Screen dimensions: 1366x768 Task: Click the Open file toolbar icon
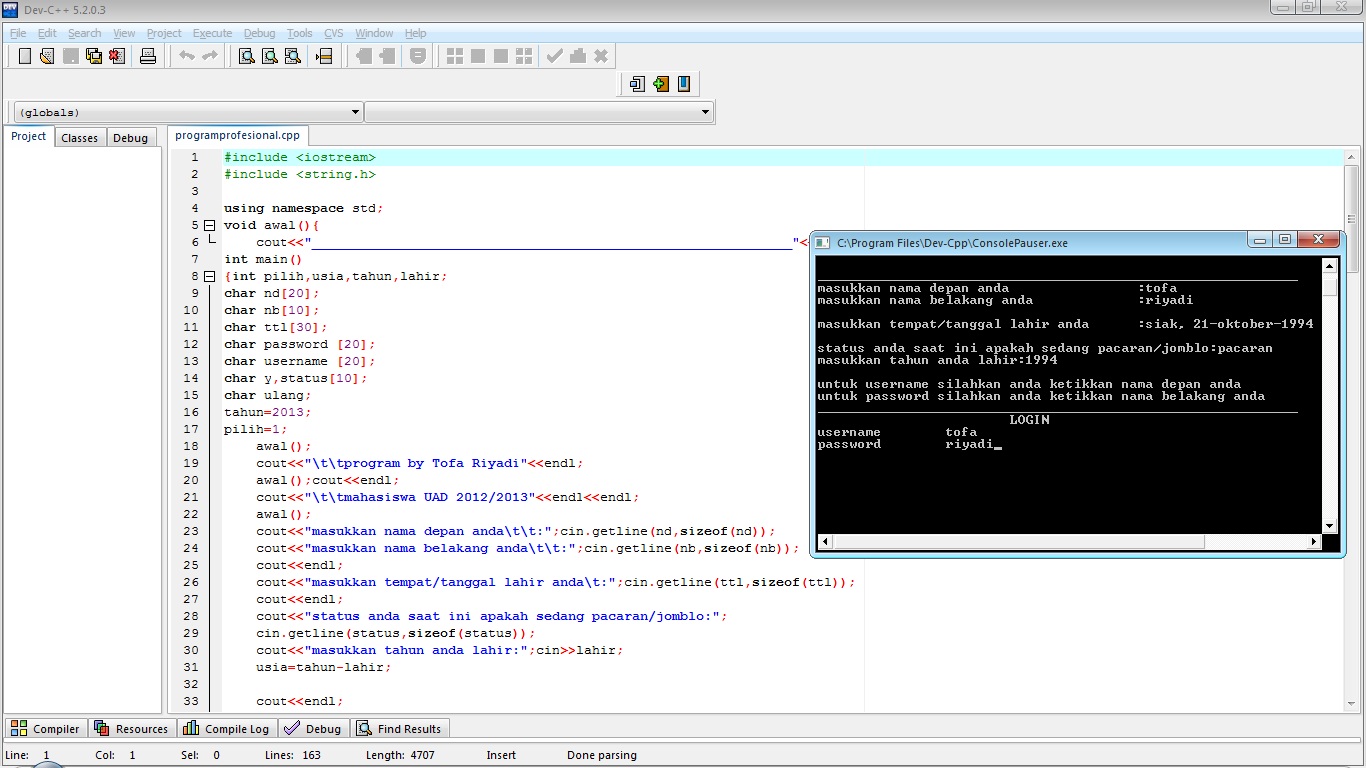pos(47,56)
